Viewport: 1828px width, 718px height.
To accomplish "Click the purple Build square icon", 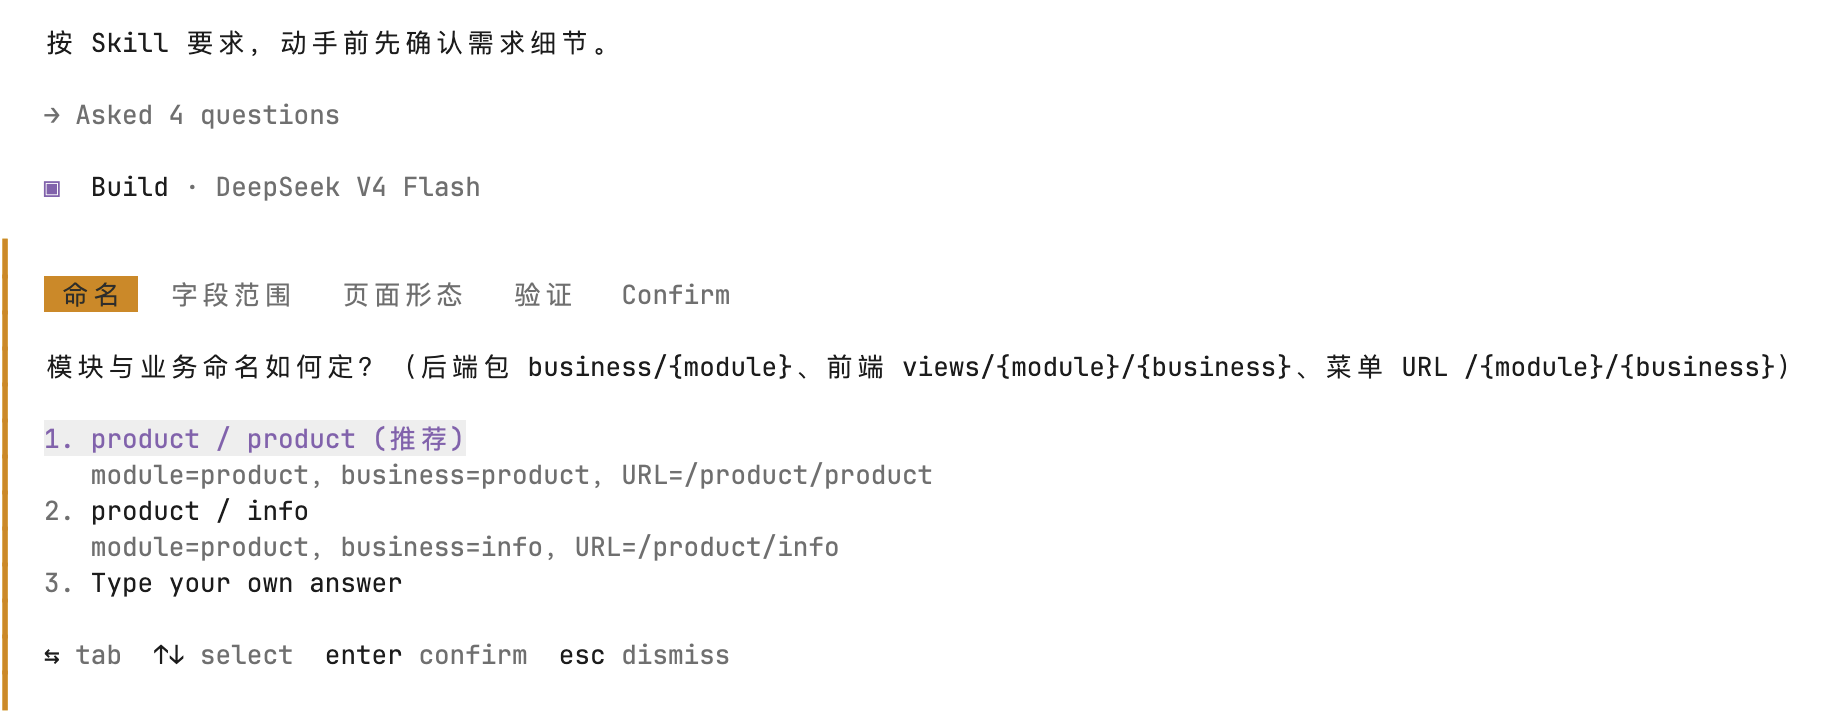I will coord(52,188).
